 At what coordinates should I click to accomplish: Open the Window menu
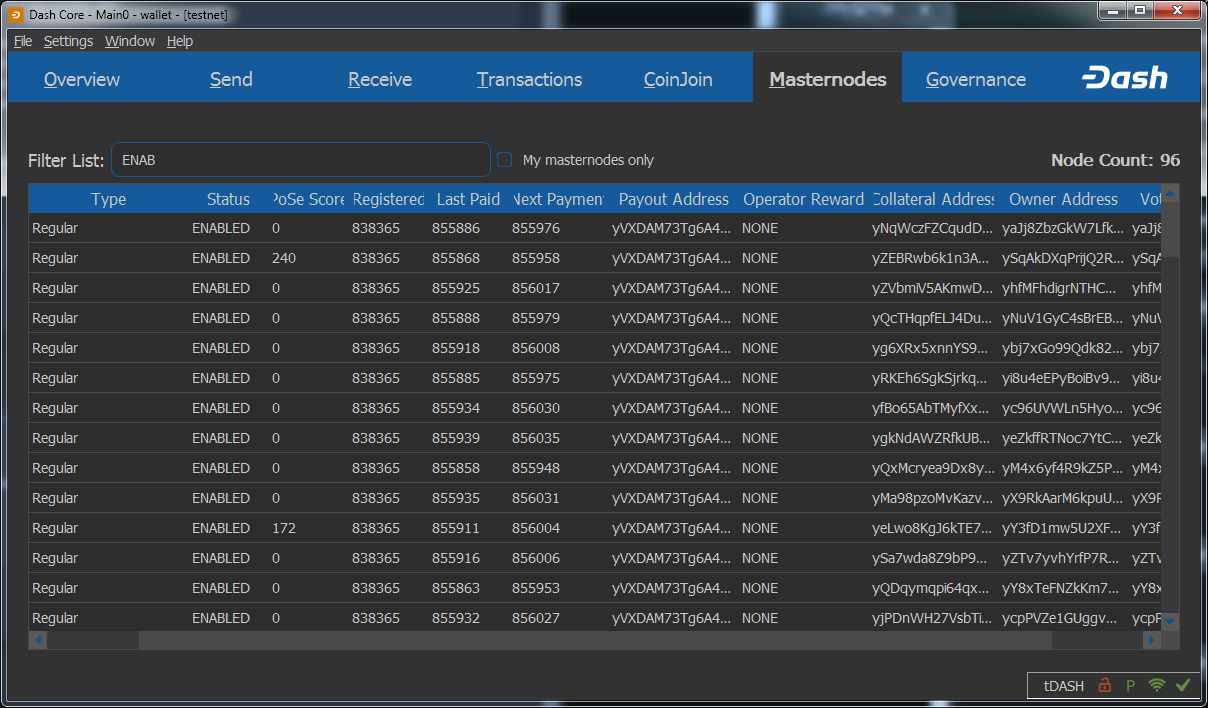[x=130, y=41]
